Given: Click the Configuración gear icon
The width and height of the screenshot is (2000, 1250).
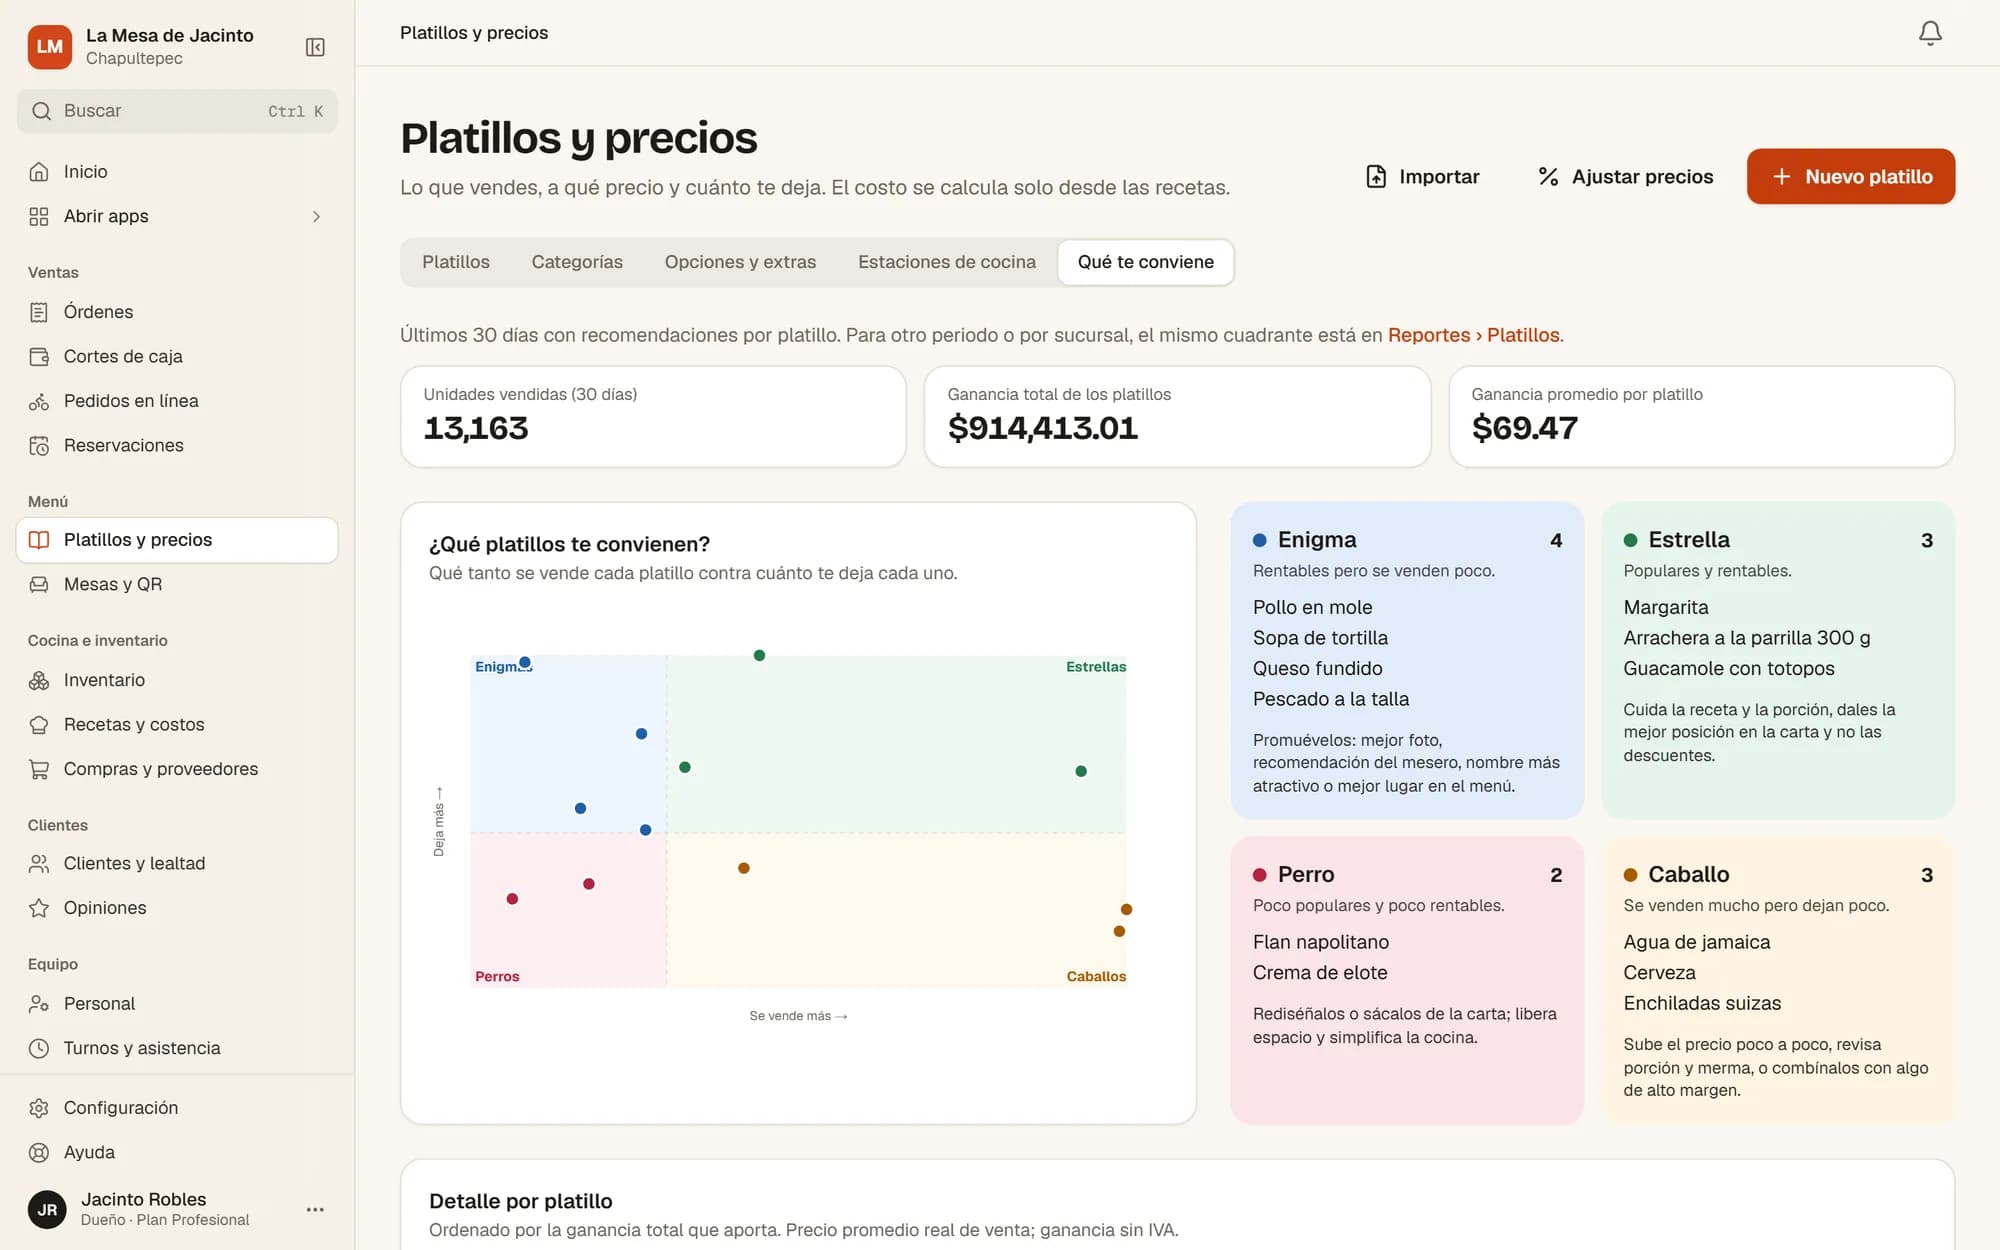Looking at the screenshot, I should pyautogui.click(x=39, y=1108).
